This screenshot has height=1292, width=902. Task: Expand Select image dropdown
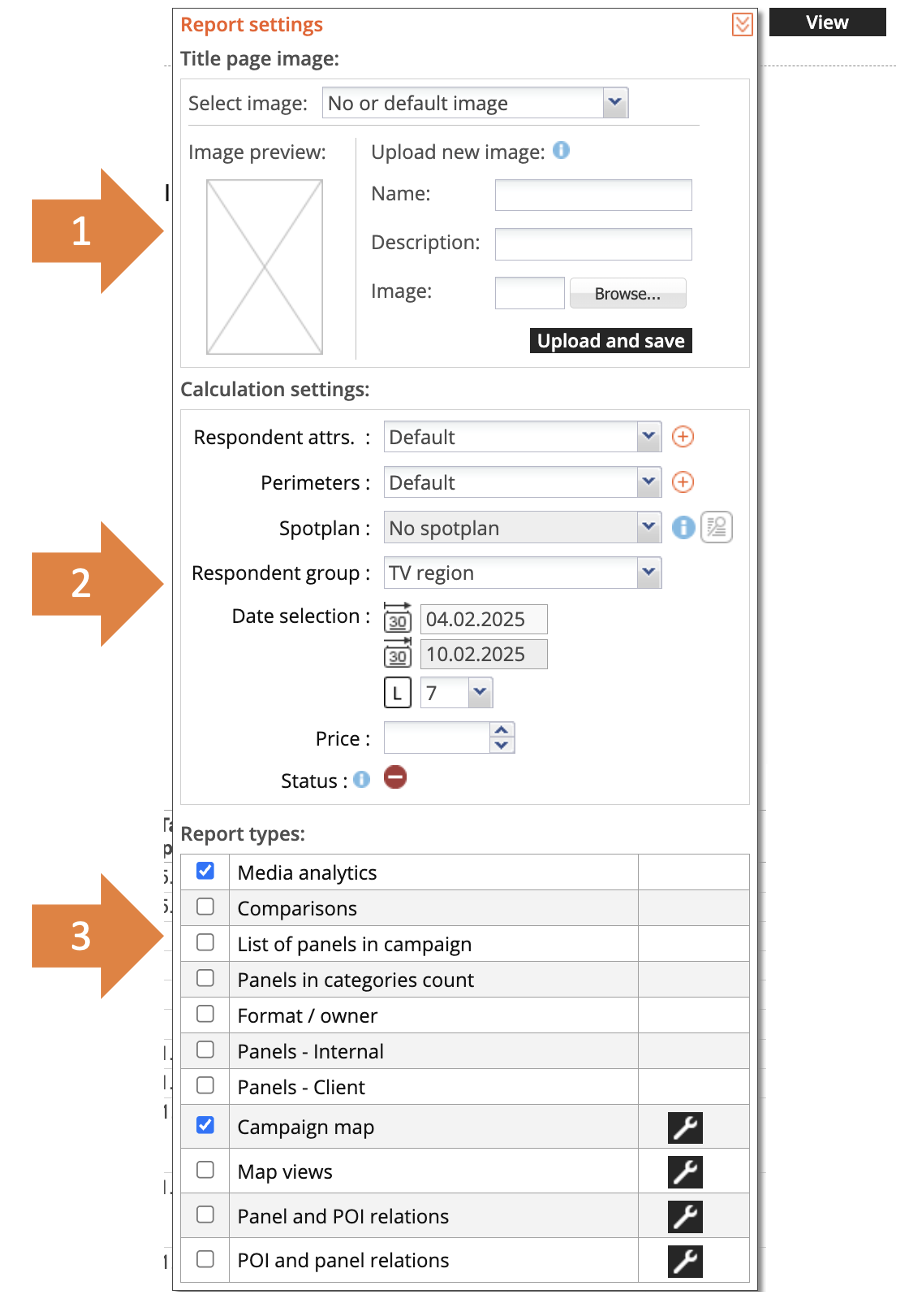point(475,103)
